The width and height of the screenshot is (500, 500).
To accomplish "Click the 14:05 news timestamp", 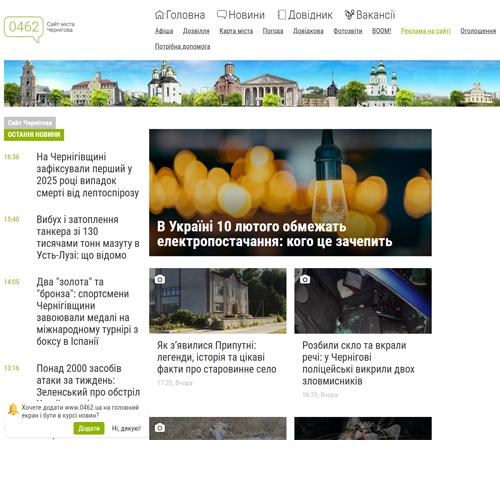I will pos(12,282).
